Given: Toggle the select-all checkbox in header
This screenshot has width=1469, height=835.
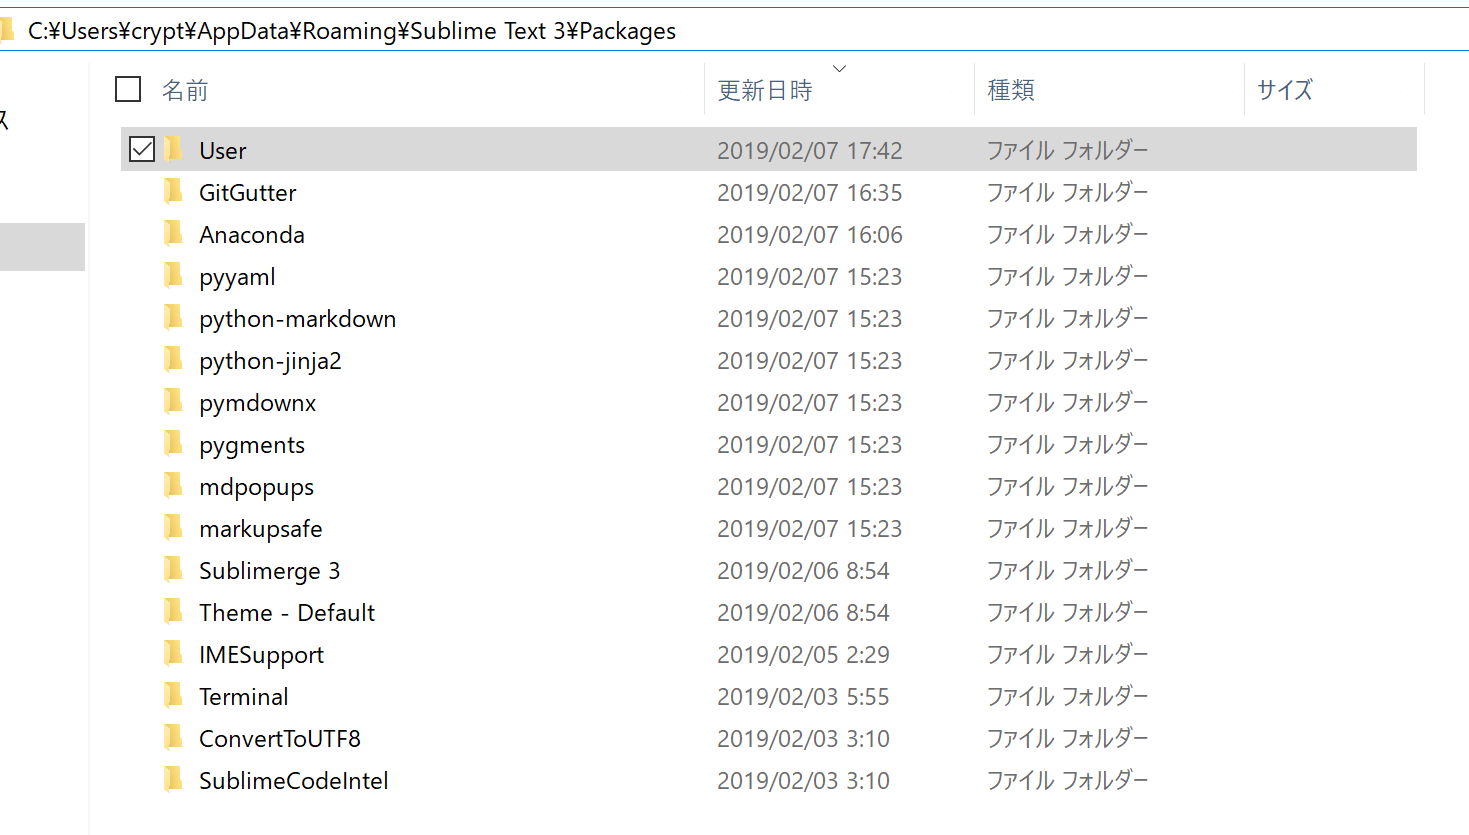Looking at the screenshot, I should pos(128,89).
